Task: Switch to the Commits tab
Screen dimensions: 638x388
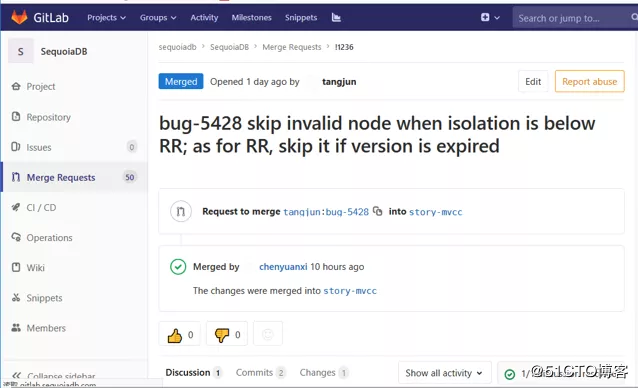Action: [260, 373]
